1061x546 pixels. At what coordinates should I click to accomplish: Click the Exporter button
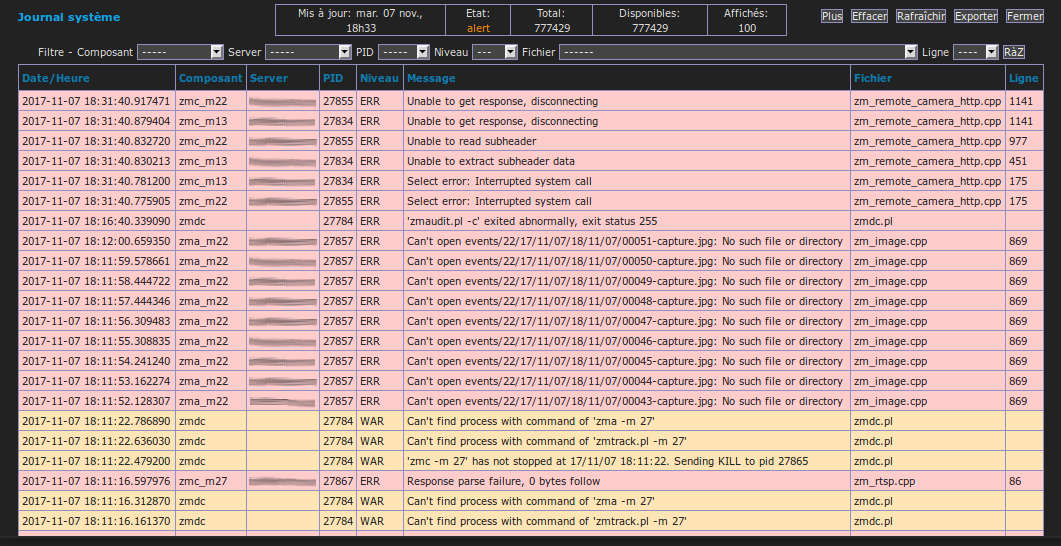[976, 16]
